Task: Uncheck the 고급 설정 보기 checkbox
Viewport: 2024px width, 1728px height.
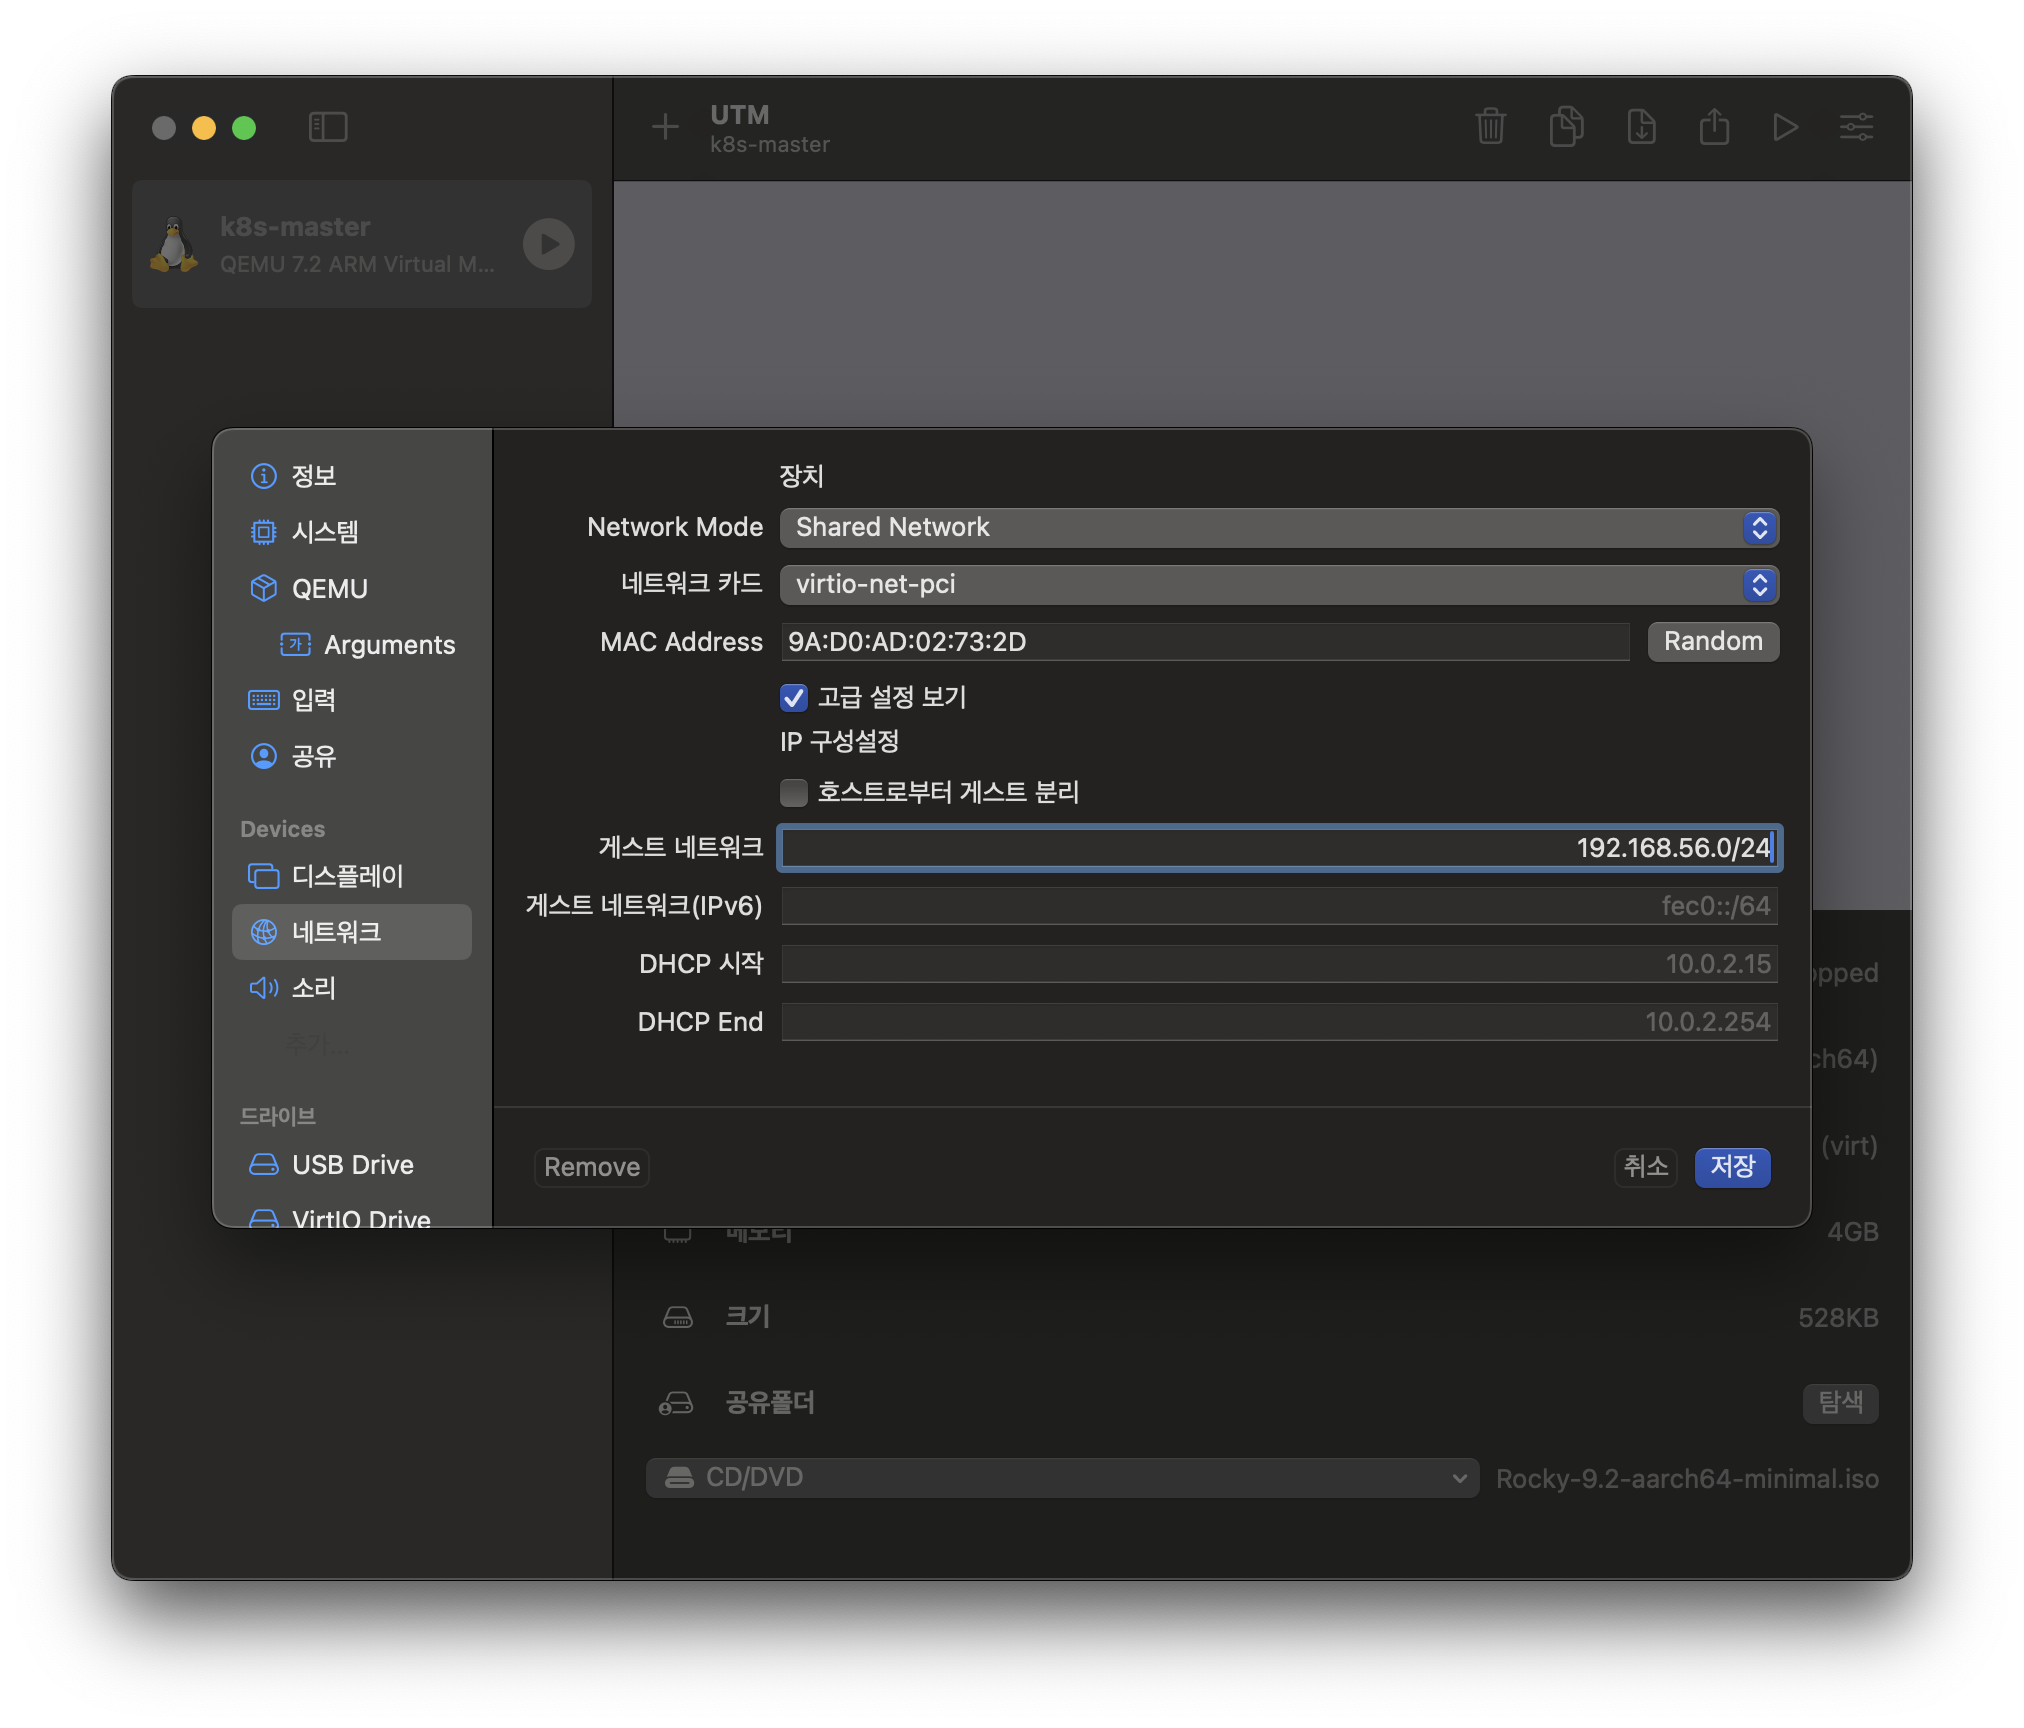Action: click(794, 697)
